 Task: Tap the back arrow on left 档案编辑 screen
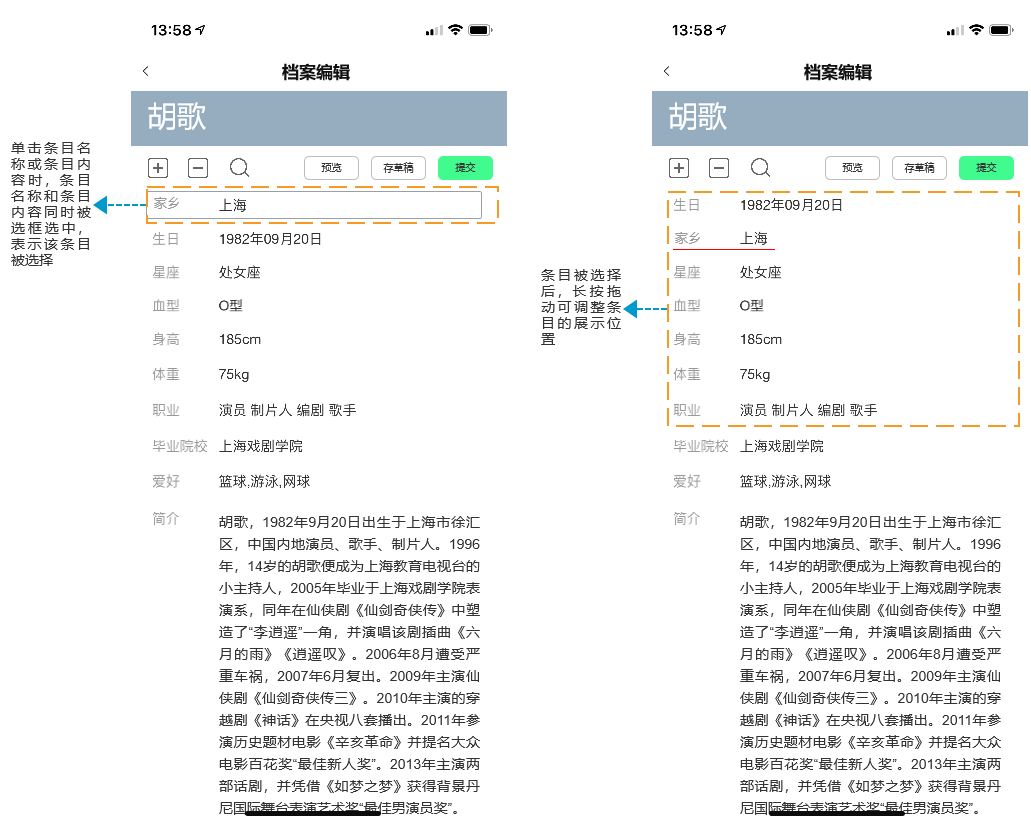145,71
